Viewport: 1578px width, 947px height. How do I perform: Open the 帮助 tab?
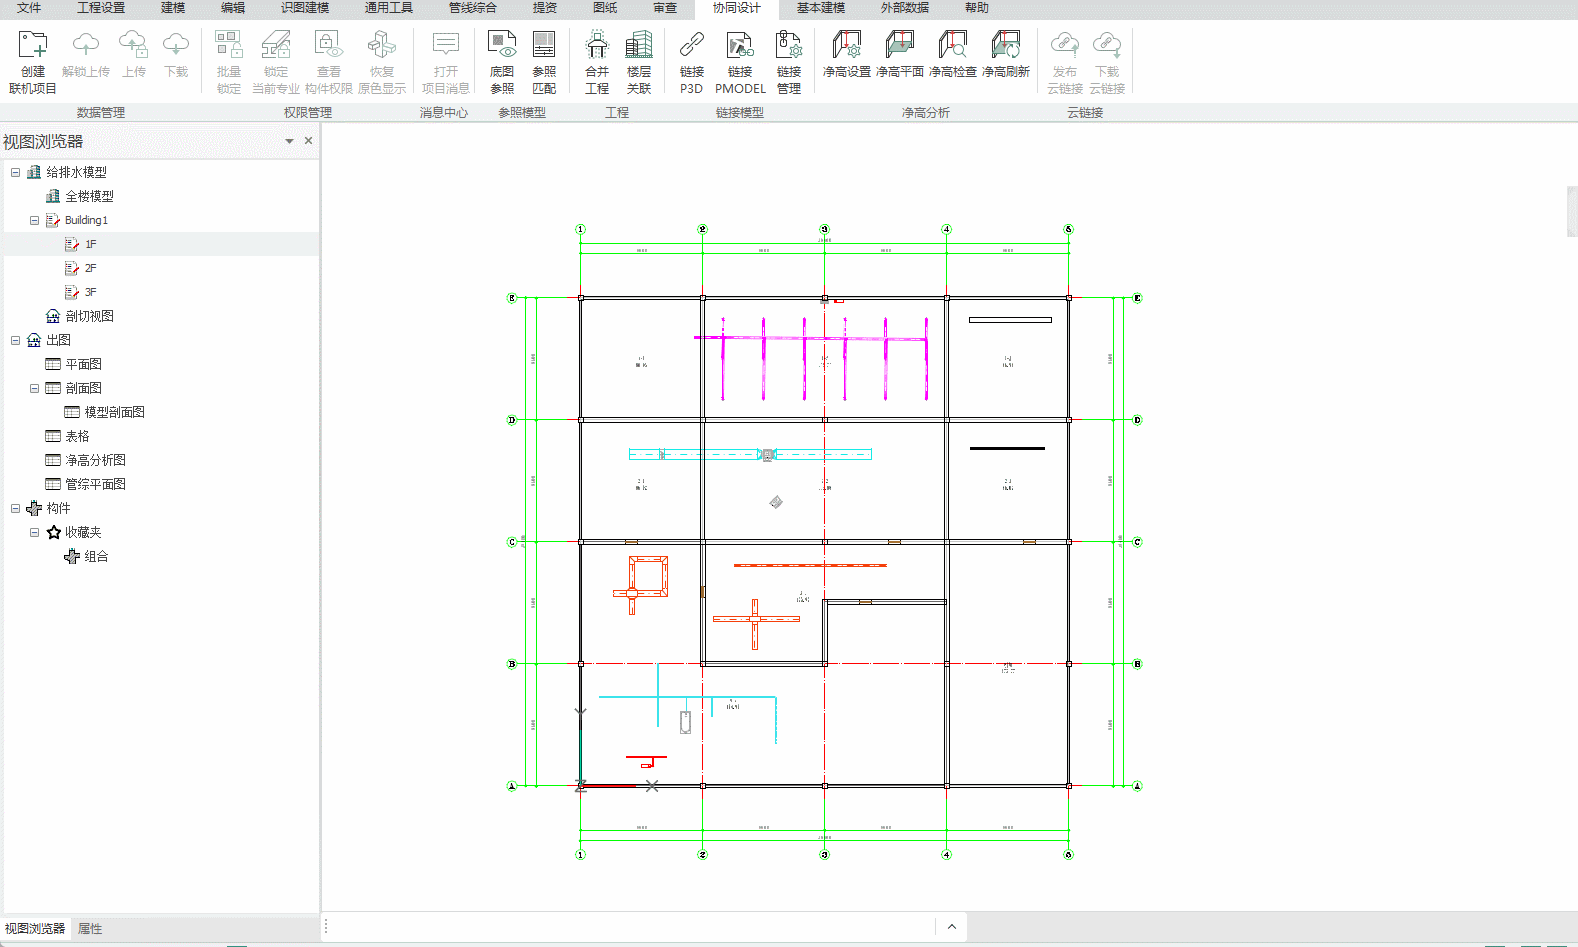point(977,8)
